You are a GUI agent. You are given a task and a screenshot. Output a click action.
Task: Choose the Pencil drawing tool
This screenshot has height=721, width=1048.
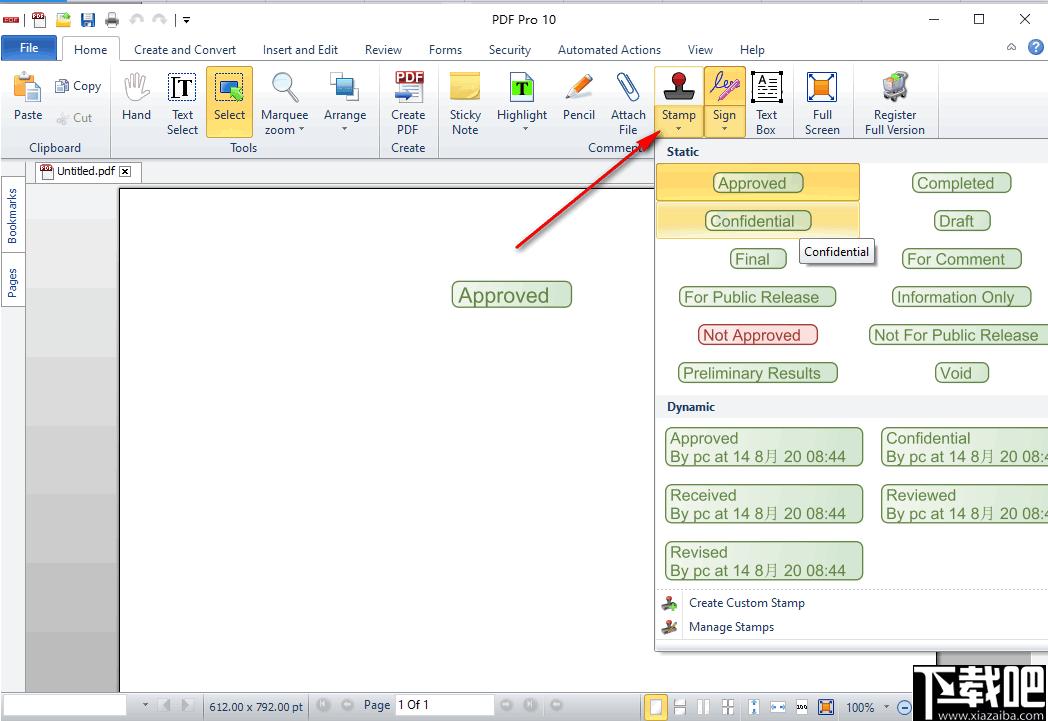tap(578, 101)
